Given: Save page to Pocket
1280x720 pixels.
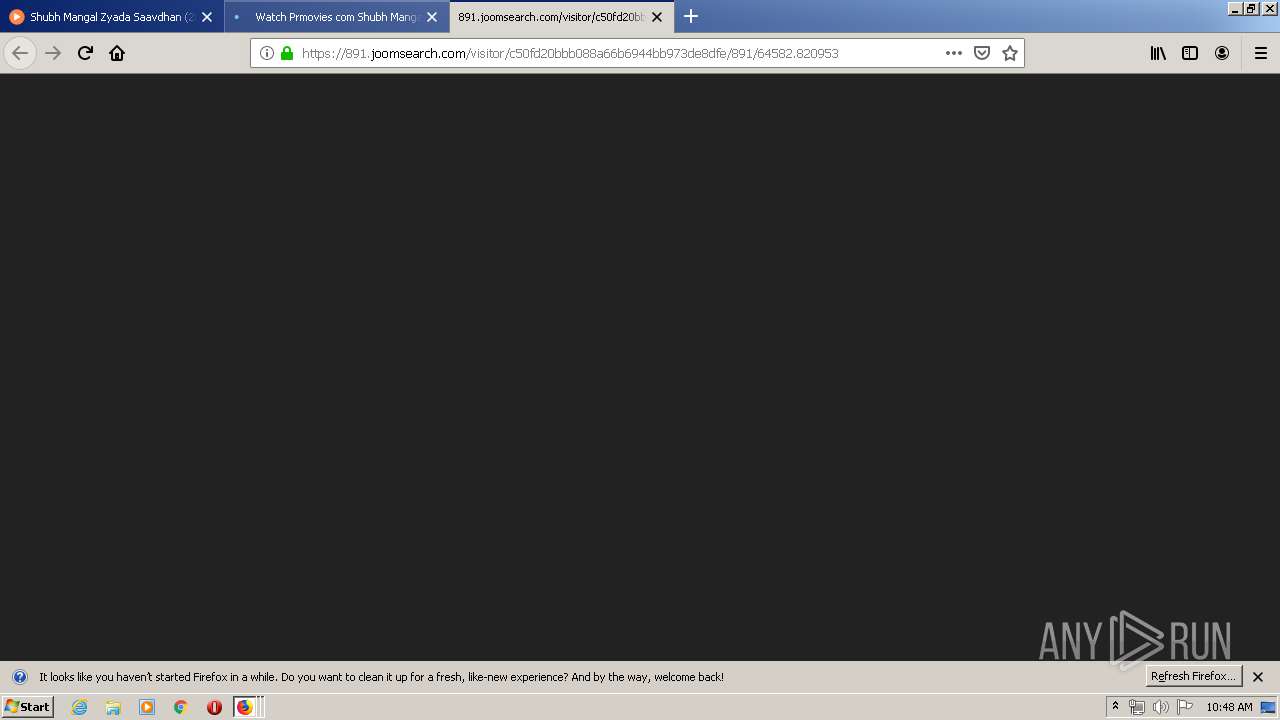Looking at the screenshot, I should (982, 53).
